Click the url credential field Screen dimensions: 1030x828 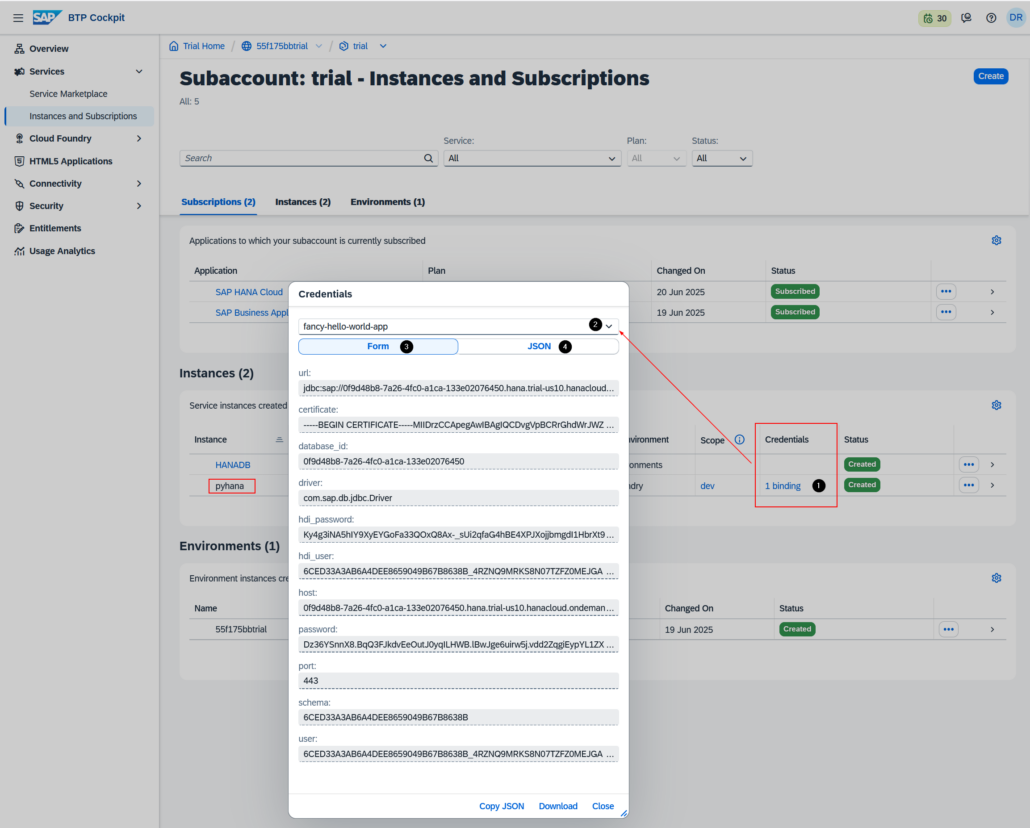[x=459, y=388]
